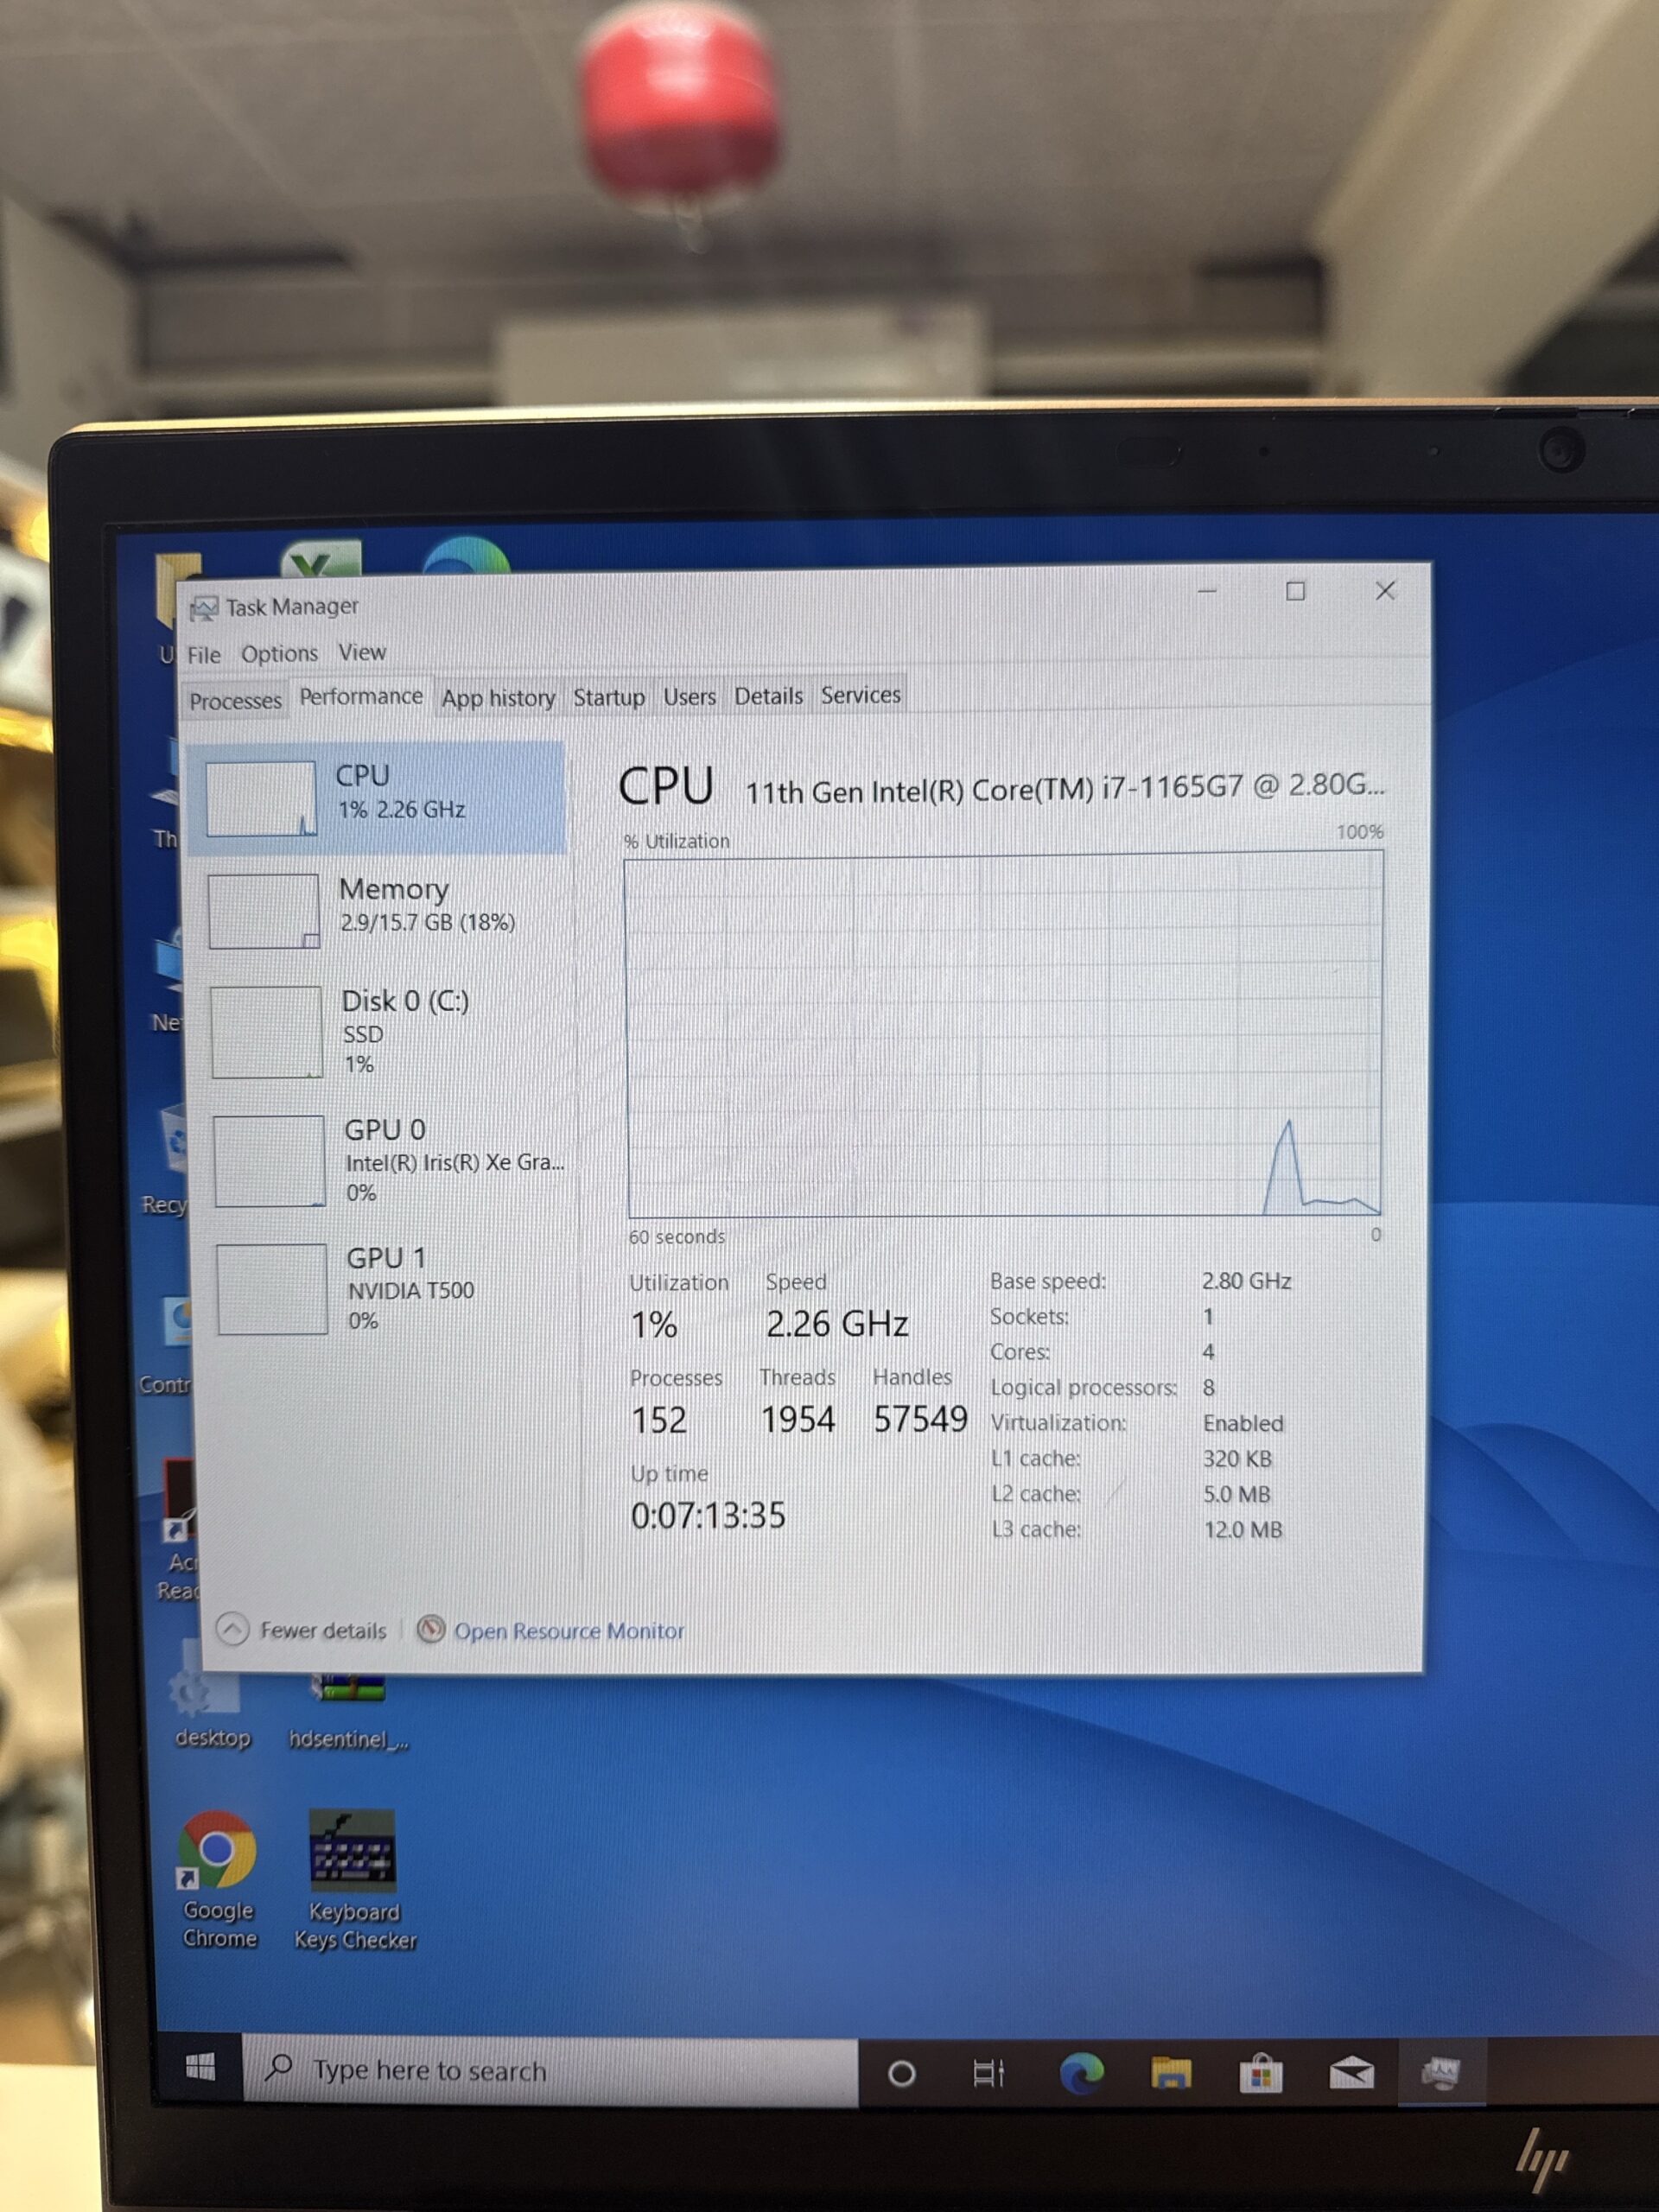Click the Type here to search box

[550, 2069]
